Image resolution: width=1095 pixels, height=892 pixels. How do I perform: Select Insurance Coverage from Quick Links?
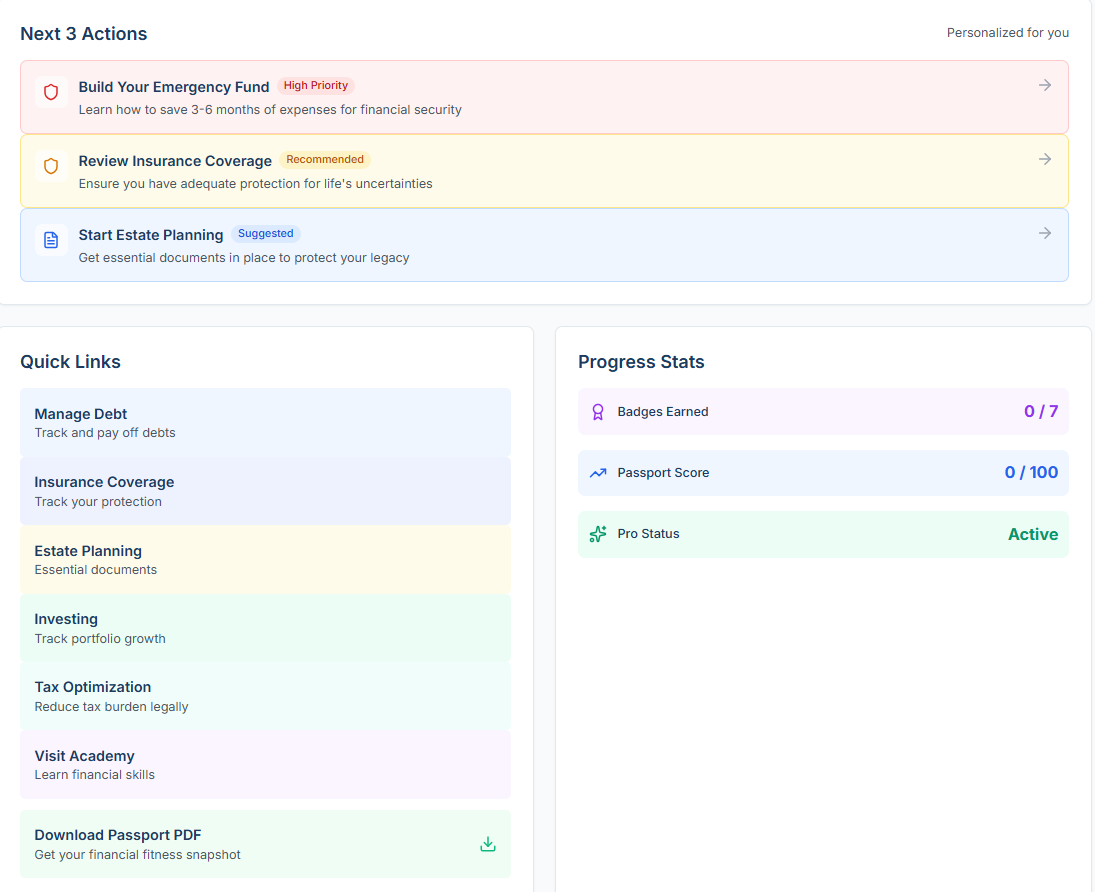click(266, 491)
